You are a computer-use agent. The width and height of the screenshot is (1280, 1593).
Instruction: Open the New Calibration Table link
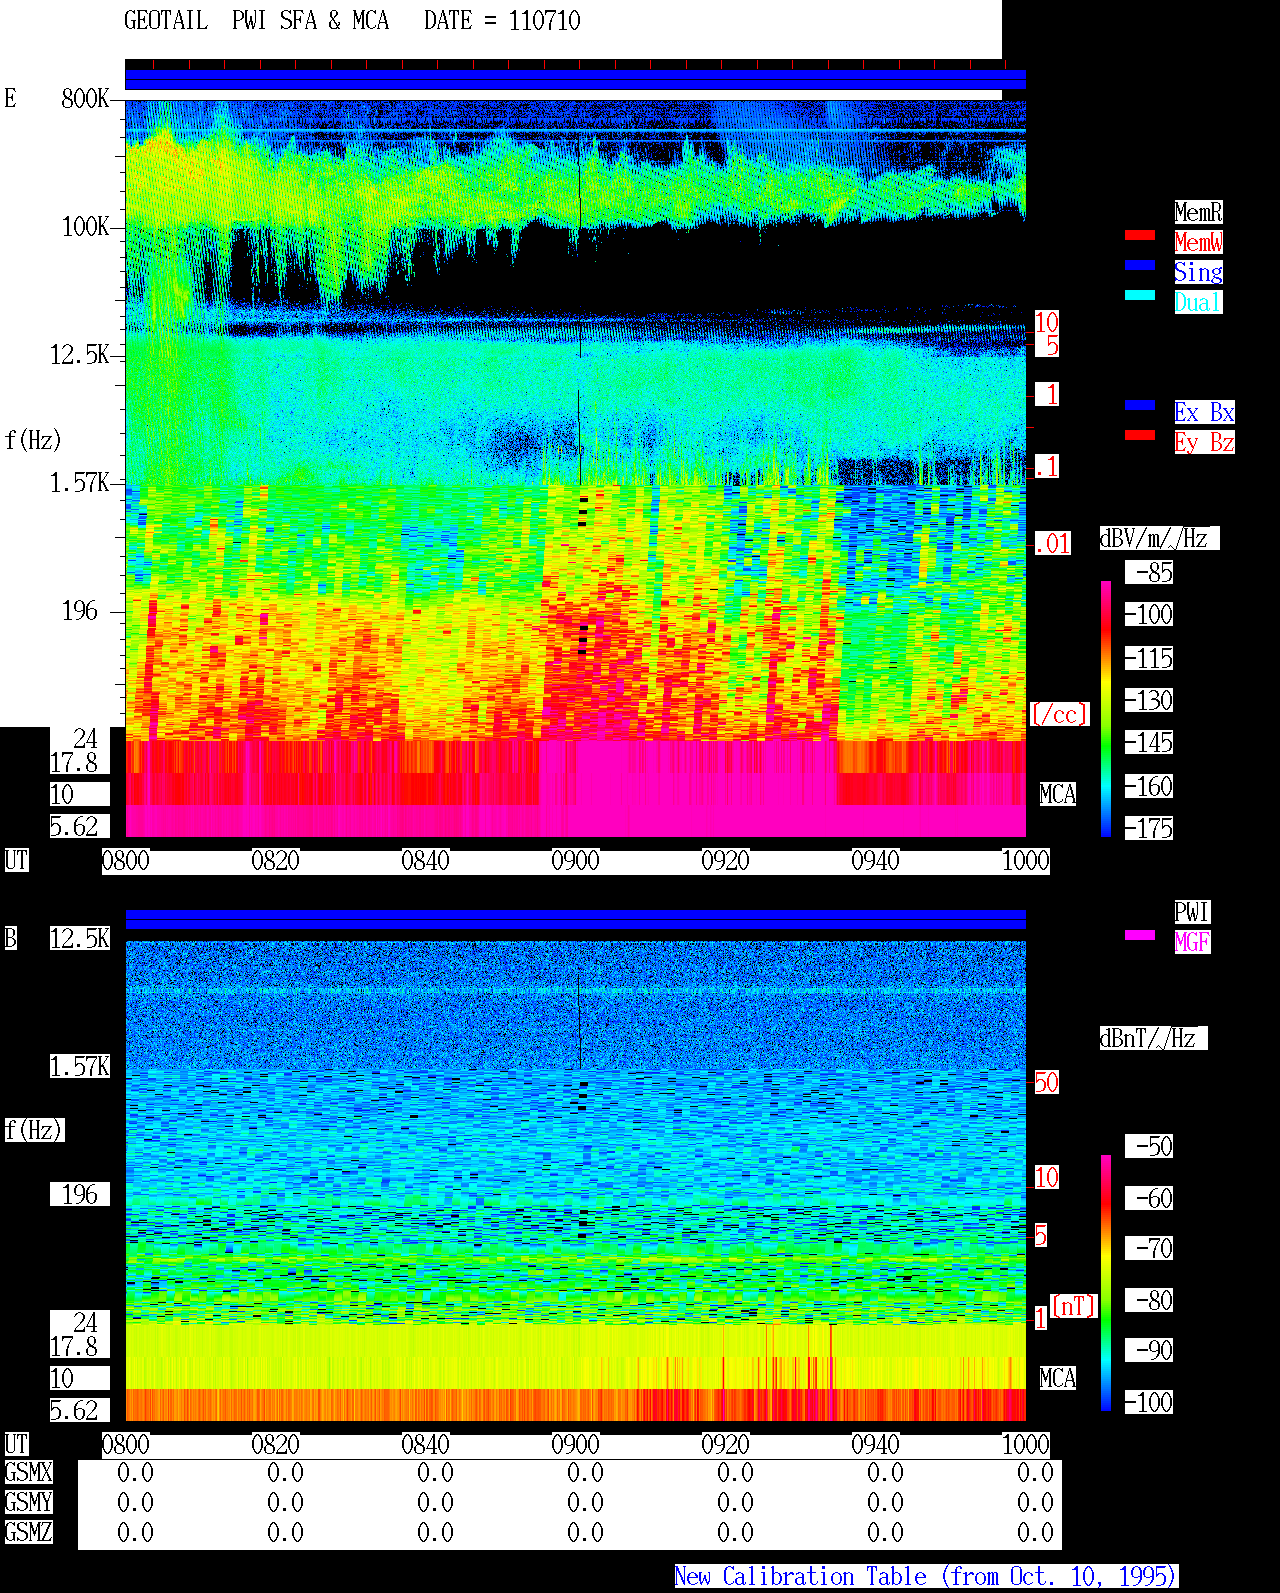[x=926, y=1576]
